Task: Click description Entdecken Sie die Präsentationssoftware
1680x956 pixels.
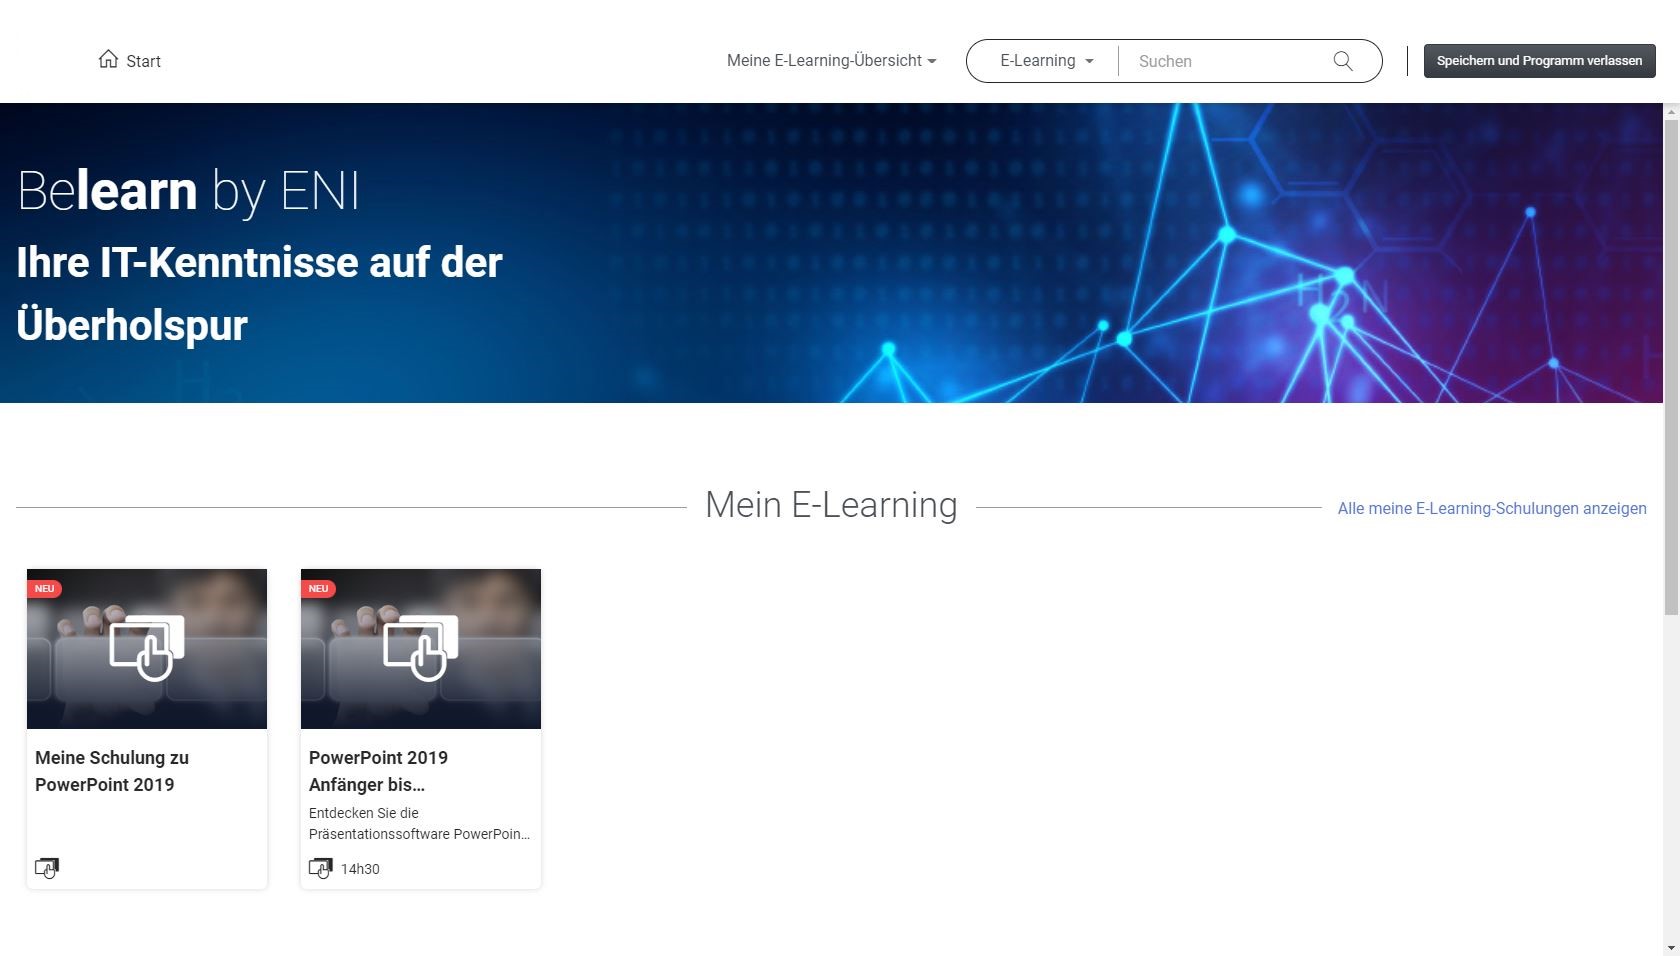Action: pos(420,823)
